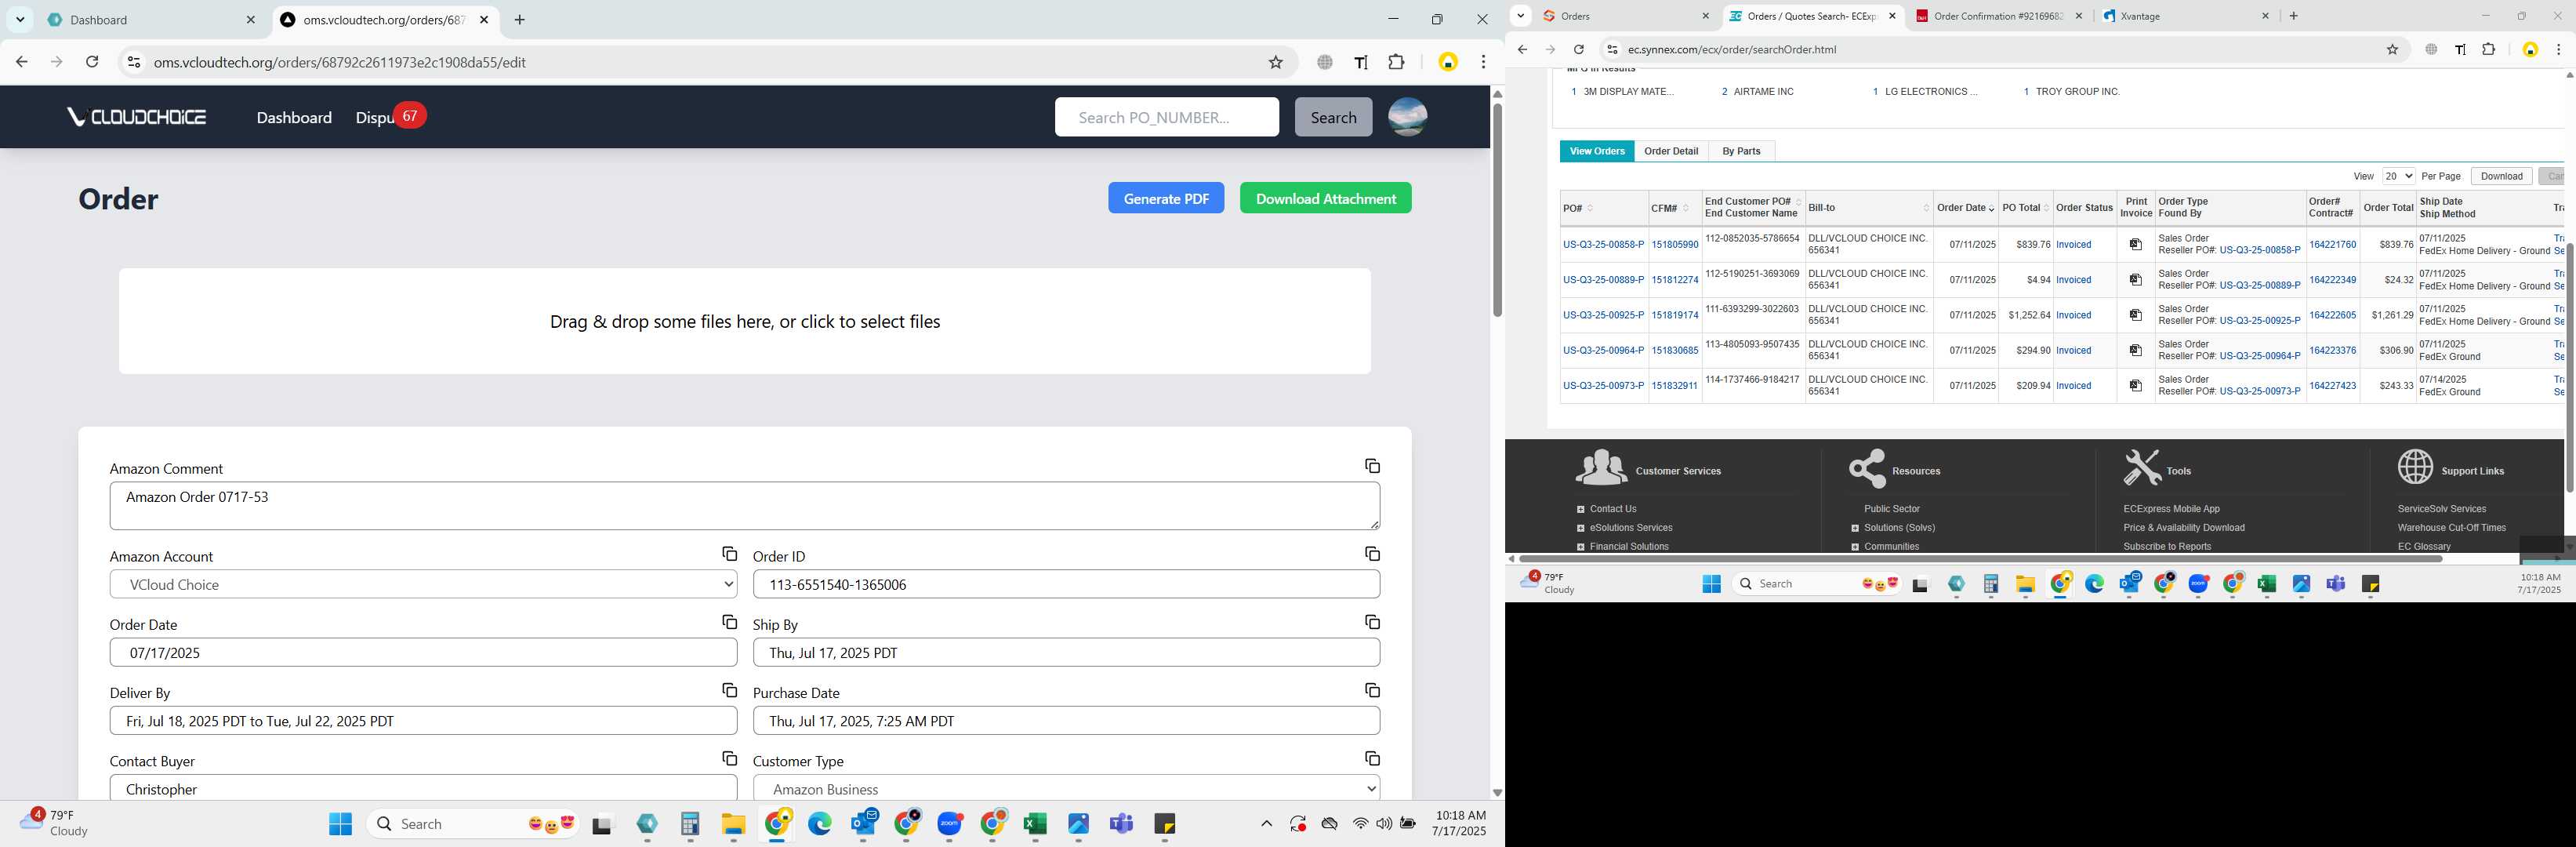The image size is (2576, 847).
Task: Click into the Order ID text field
Action: (x=1066, y=584)
